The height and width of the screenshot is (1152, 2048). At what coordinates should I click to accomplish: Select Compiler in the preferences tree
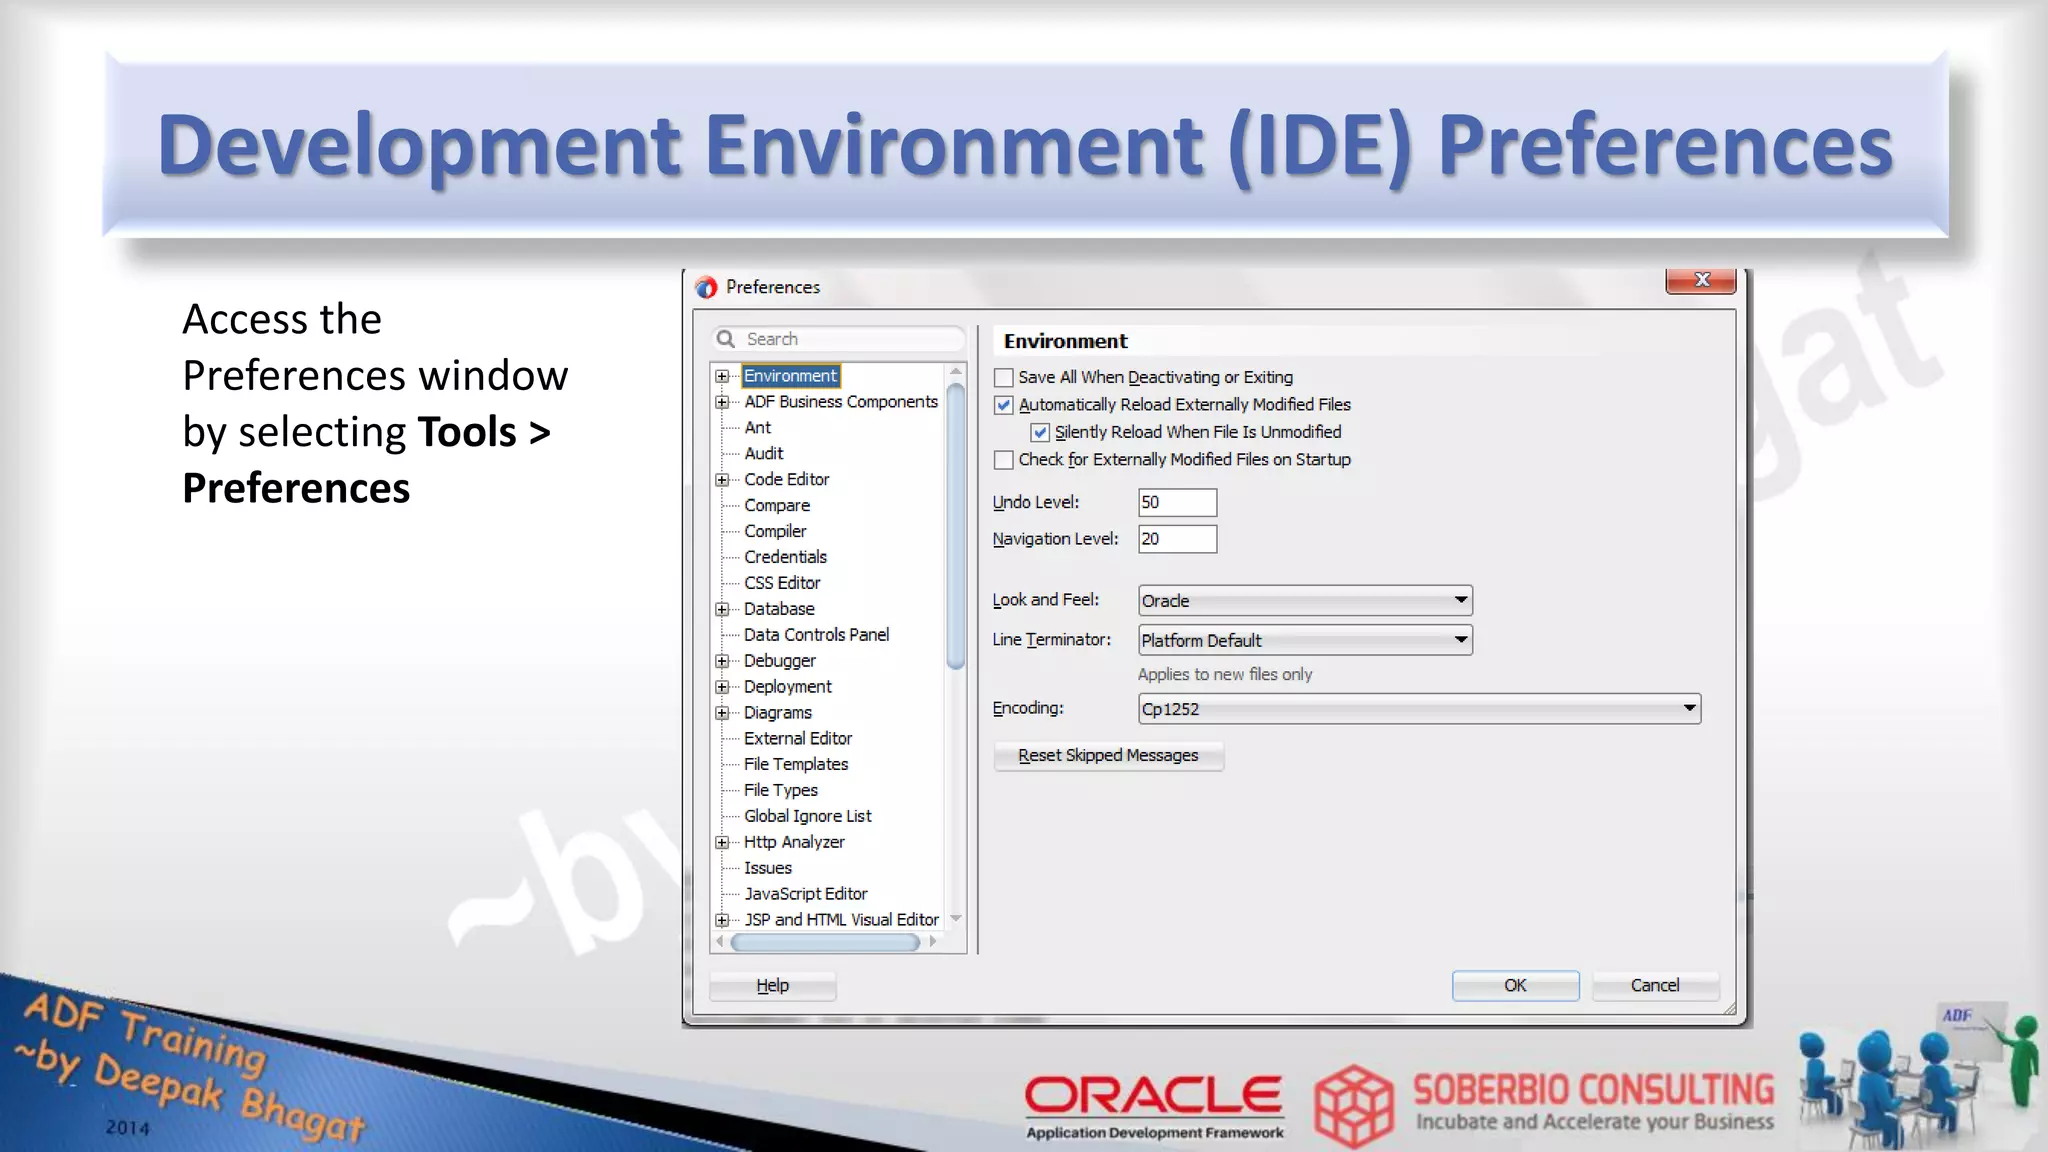click(775, 531)
